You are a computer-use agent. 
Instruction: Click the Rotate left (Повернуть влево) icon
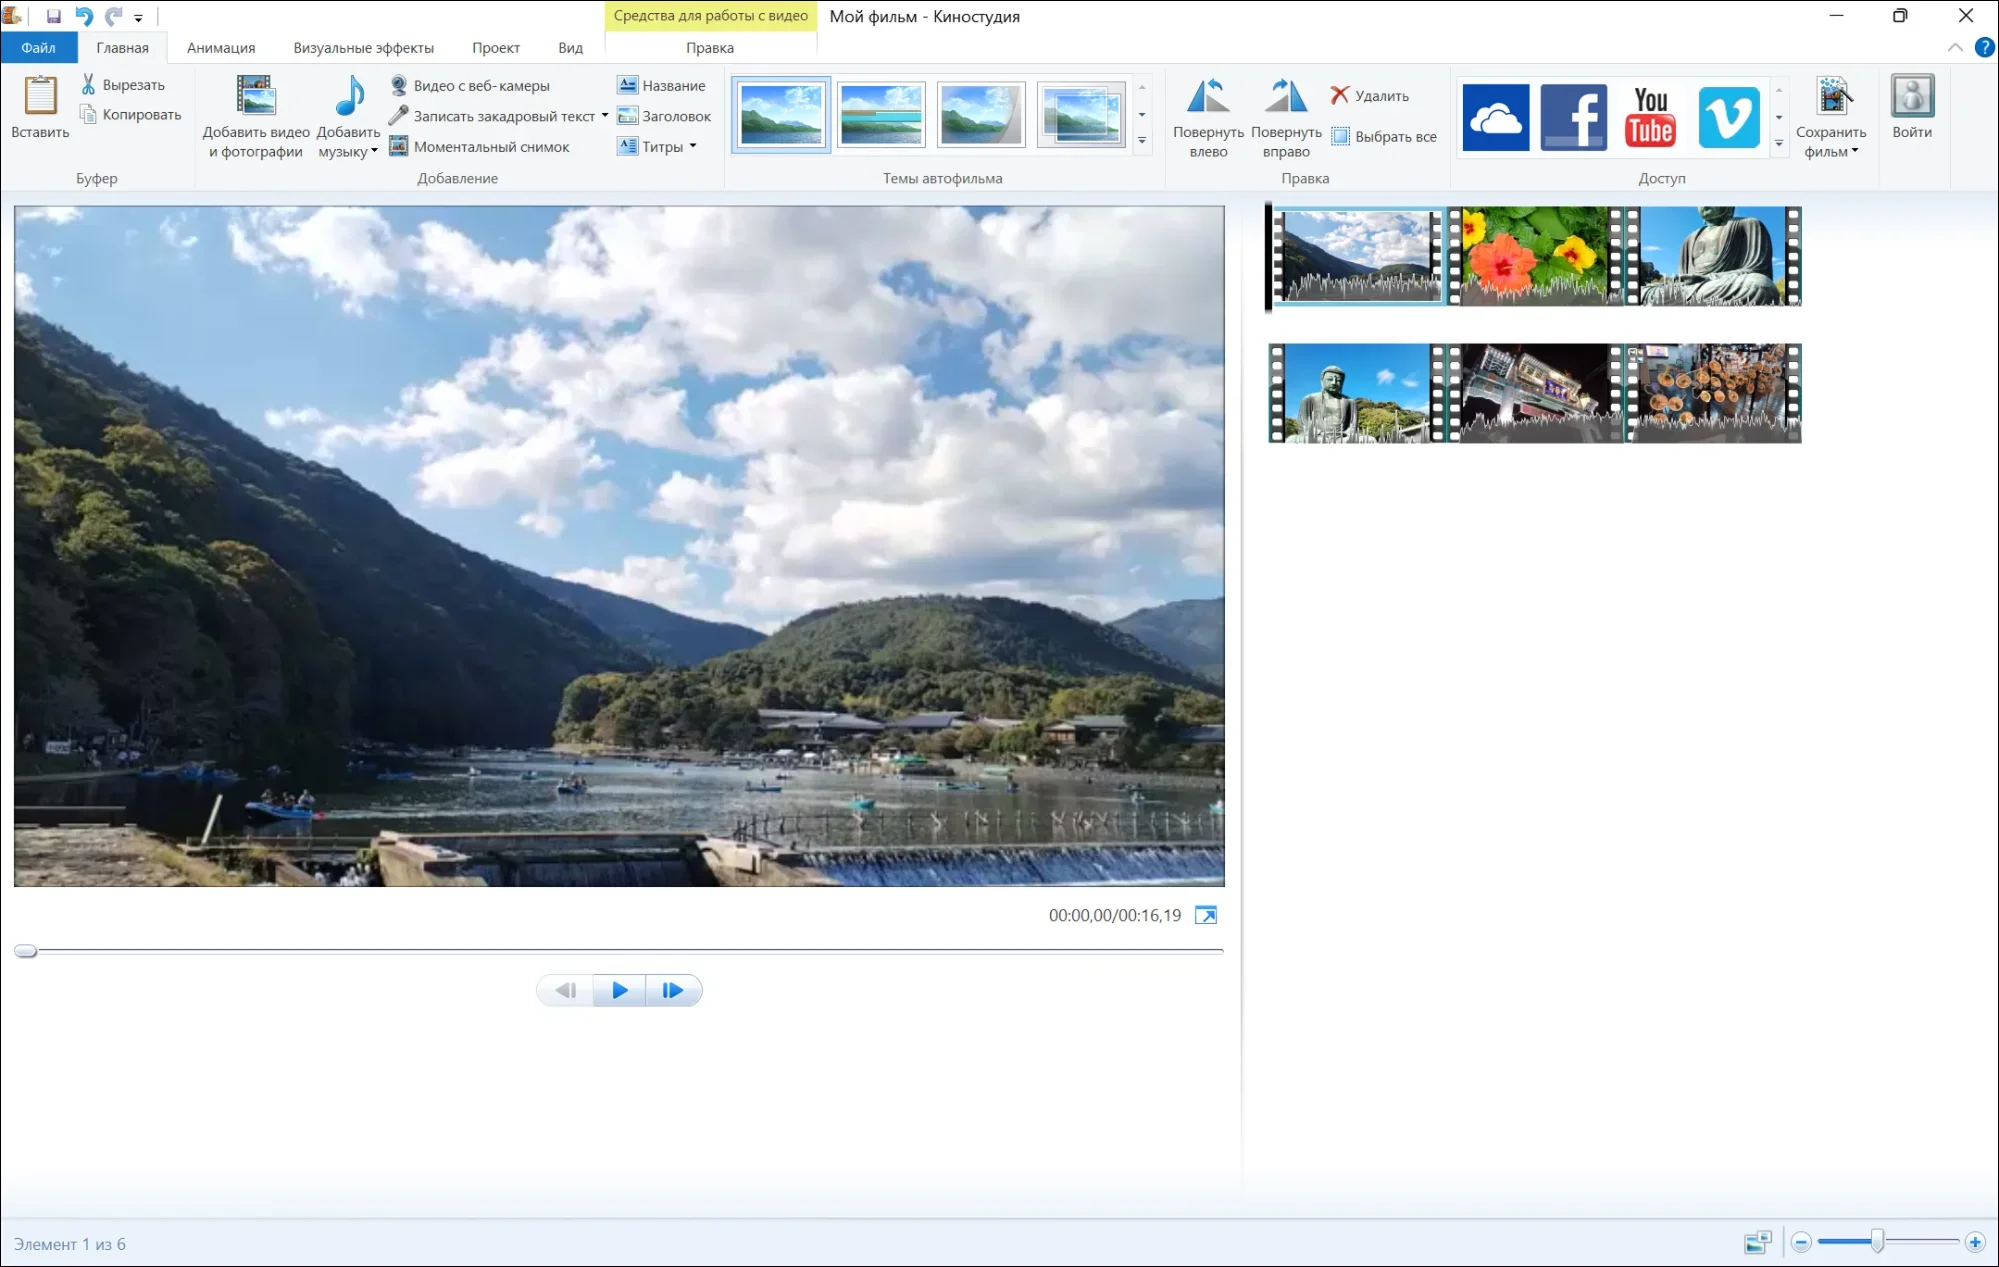1208,97
